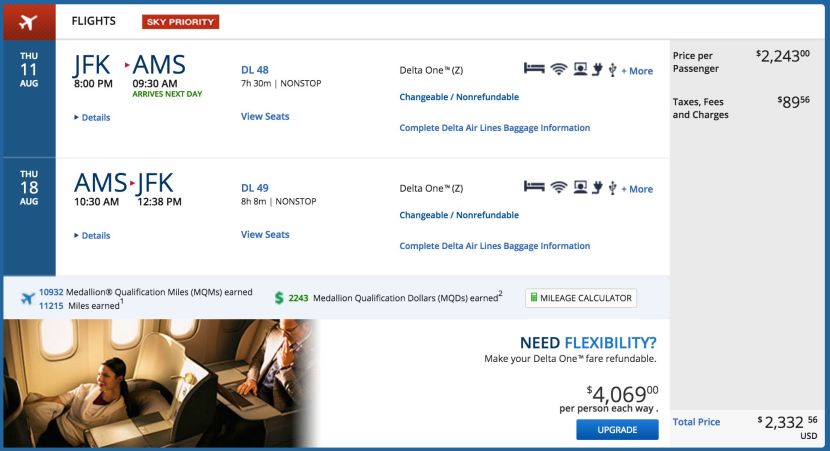830x451 pixels.
Task: Click the flat-bed seat icon for DL 49
Action: tap(534, 187)
